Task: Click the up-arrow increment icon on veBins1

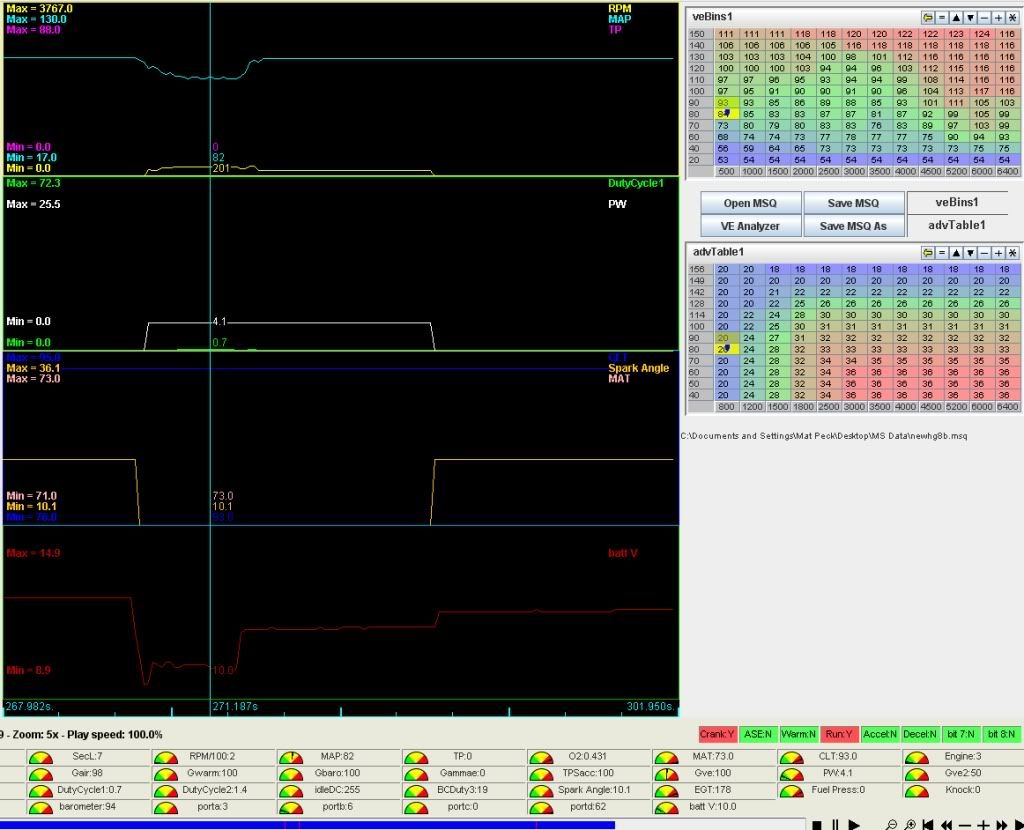Action: (x=956, y=18)
